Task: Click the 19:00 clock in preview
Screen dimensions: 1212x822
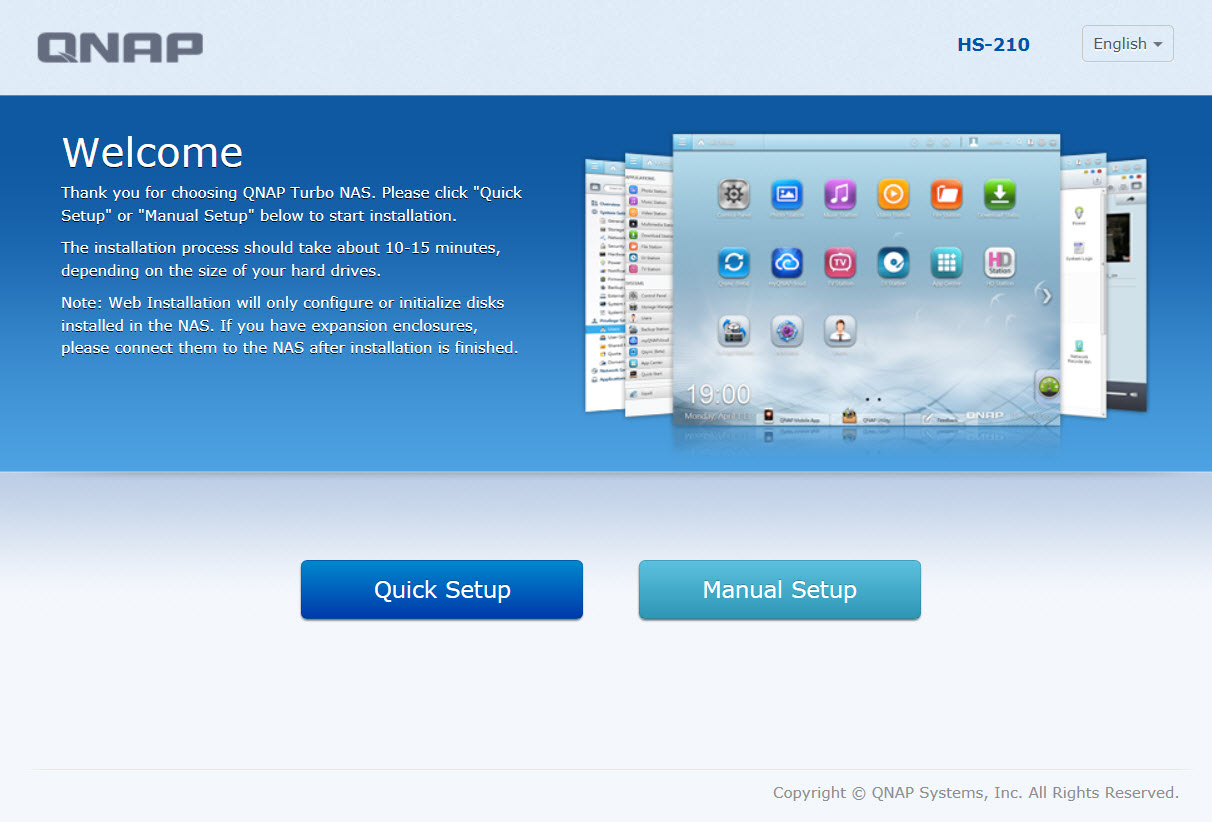Action: point(718,394)
